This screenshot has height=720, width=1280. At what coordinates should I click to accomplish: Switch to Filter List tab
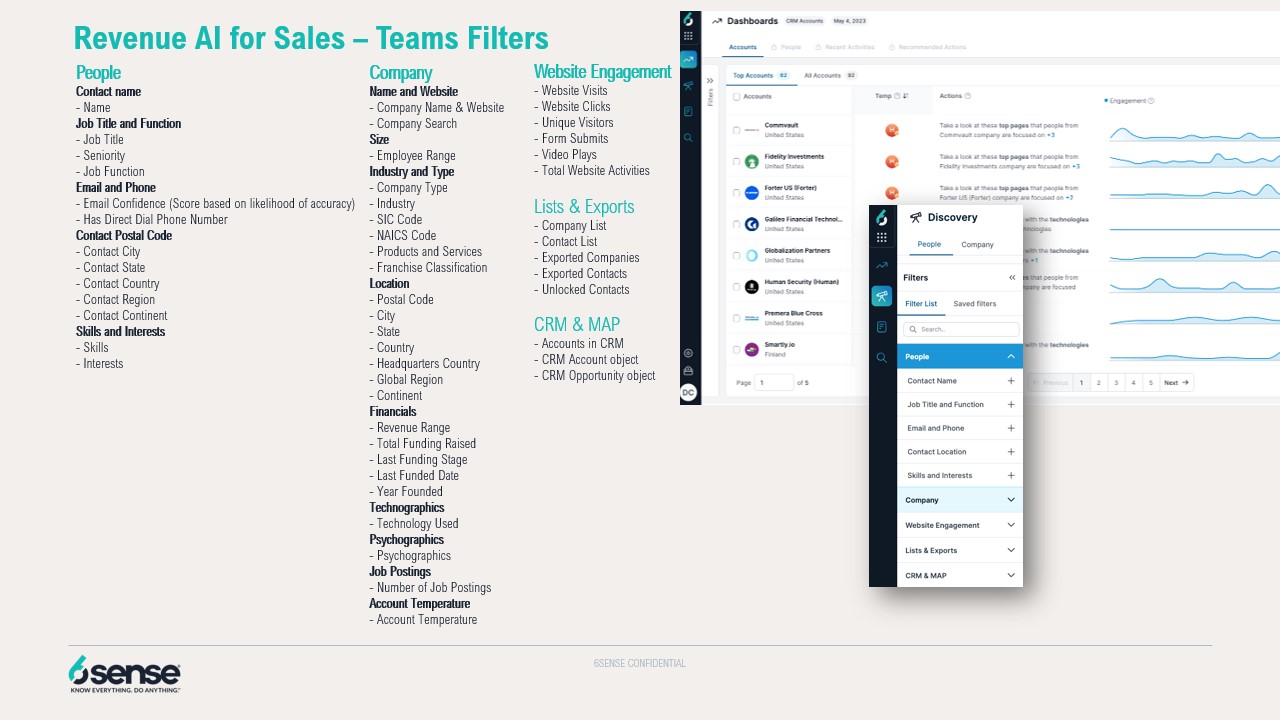click(921, 304)
